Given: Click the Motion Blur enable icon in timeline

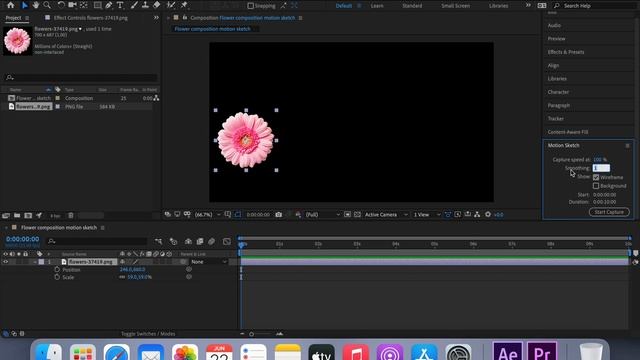Looking at the screenshot, I should click(211, 241).
